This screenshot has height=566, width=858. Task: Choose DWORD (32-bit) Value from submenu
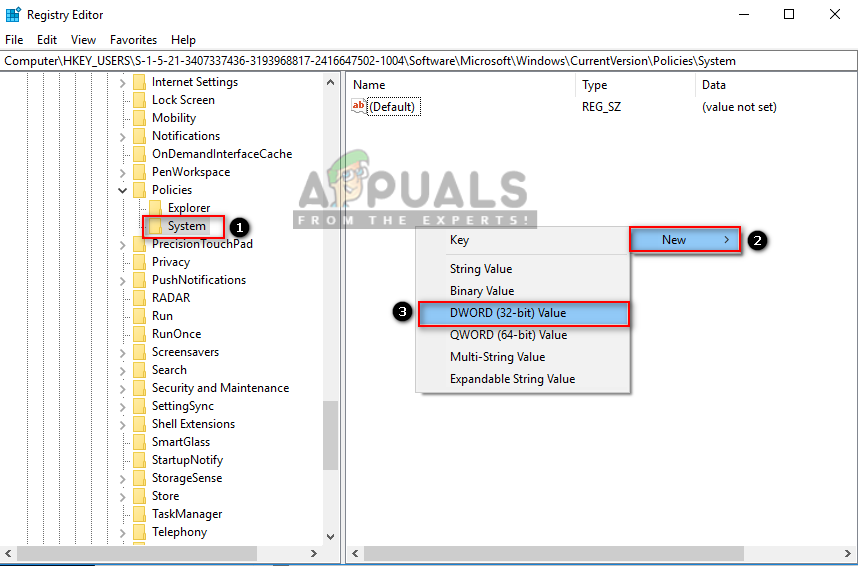pos(524,313)
